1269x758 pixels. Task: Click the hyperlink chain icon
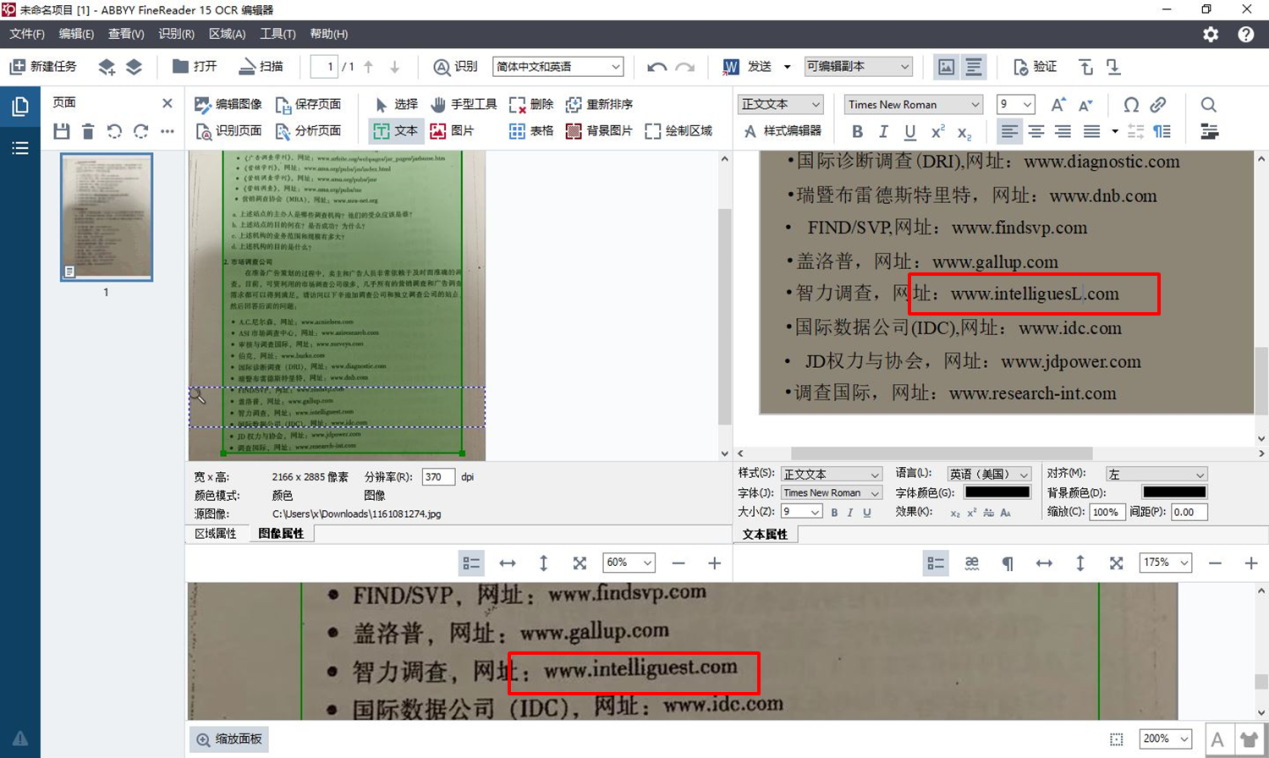pos(1157,104)
